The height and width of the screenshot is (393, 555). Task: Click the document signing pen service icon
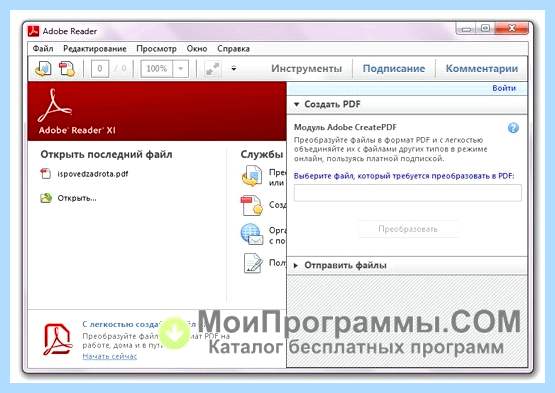click(x=253, y=263)
